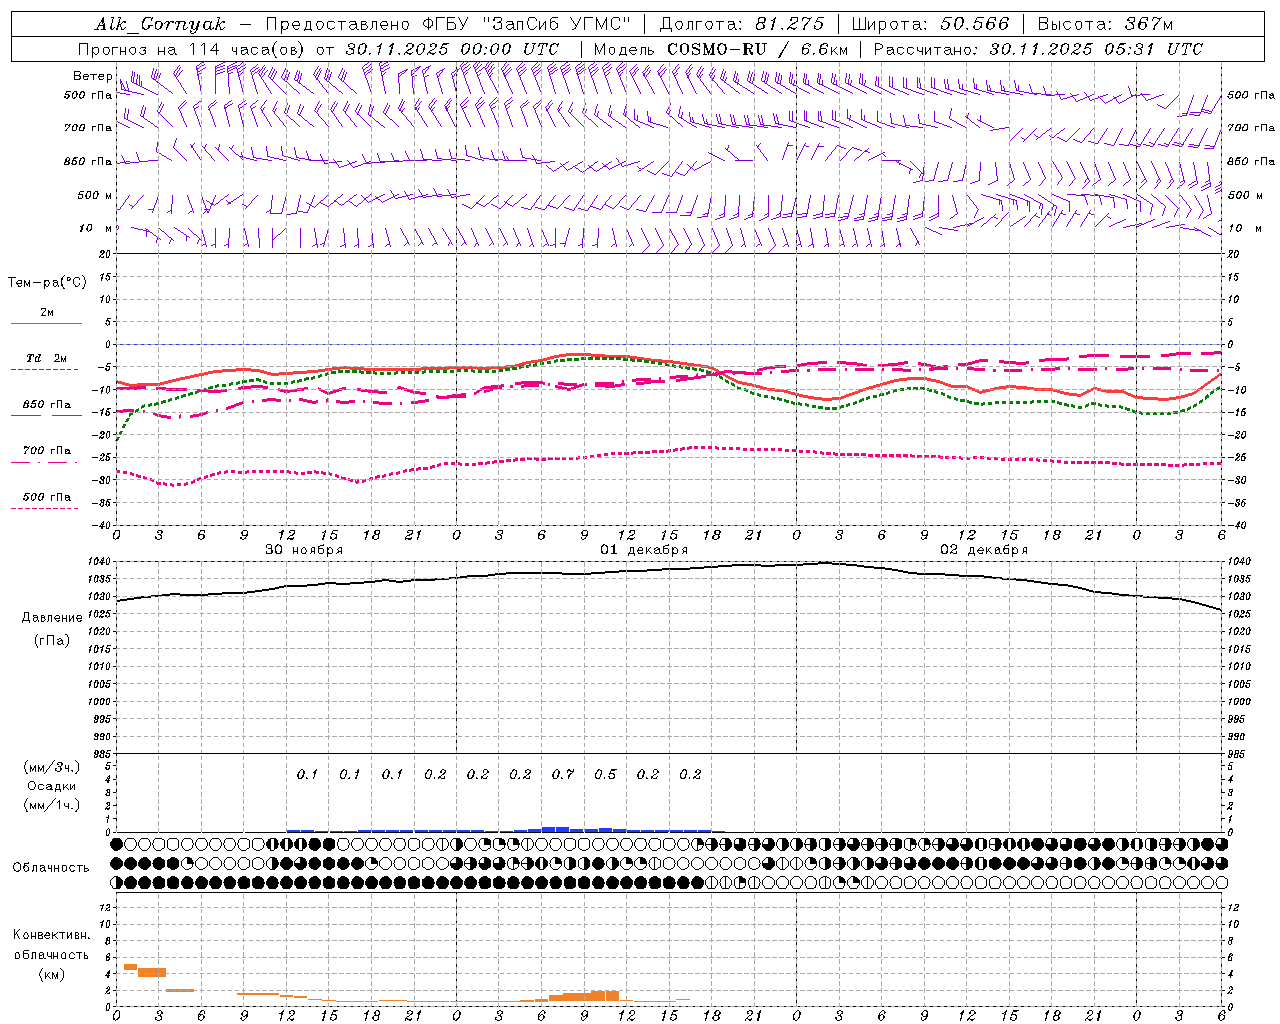Screen dimensions: 1280x1024
Task: Click the station name Alk_Gornyak in the header
Action: 160,24
